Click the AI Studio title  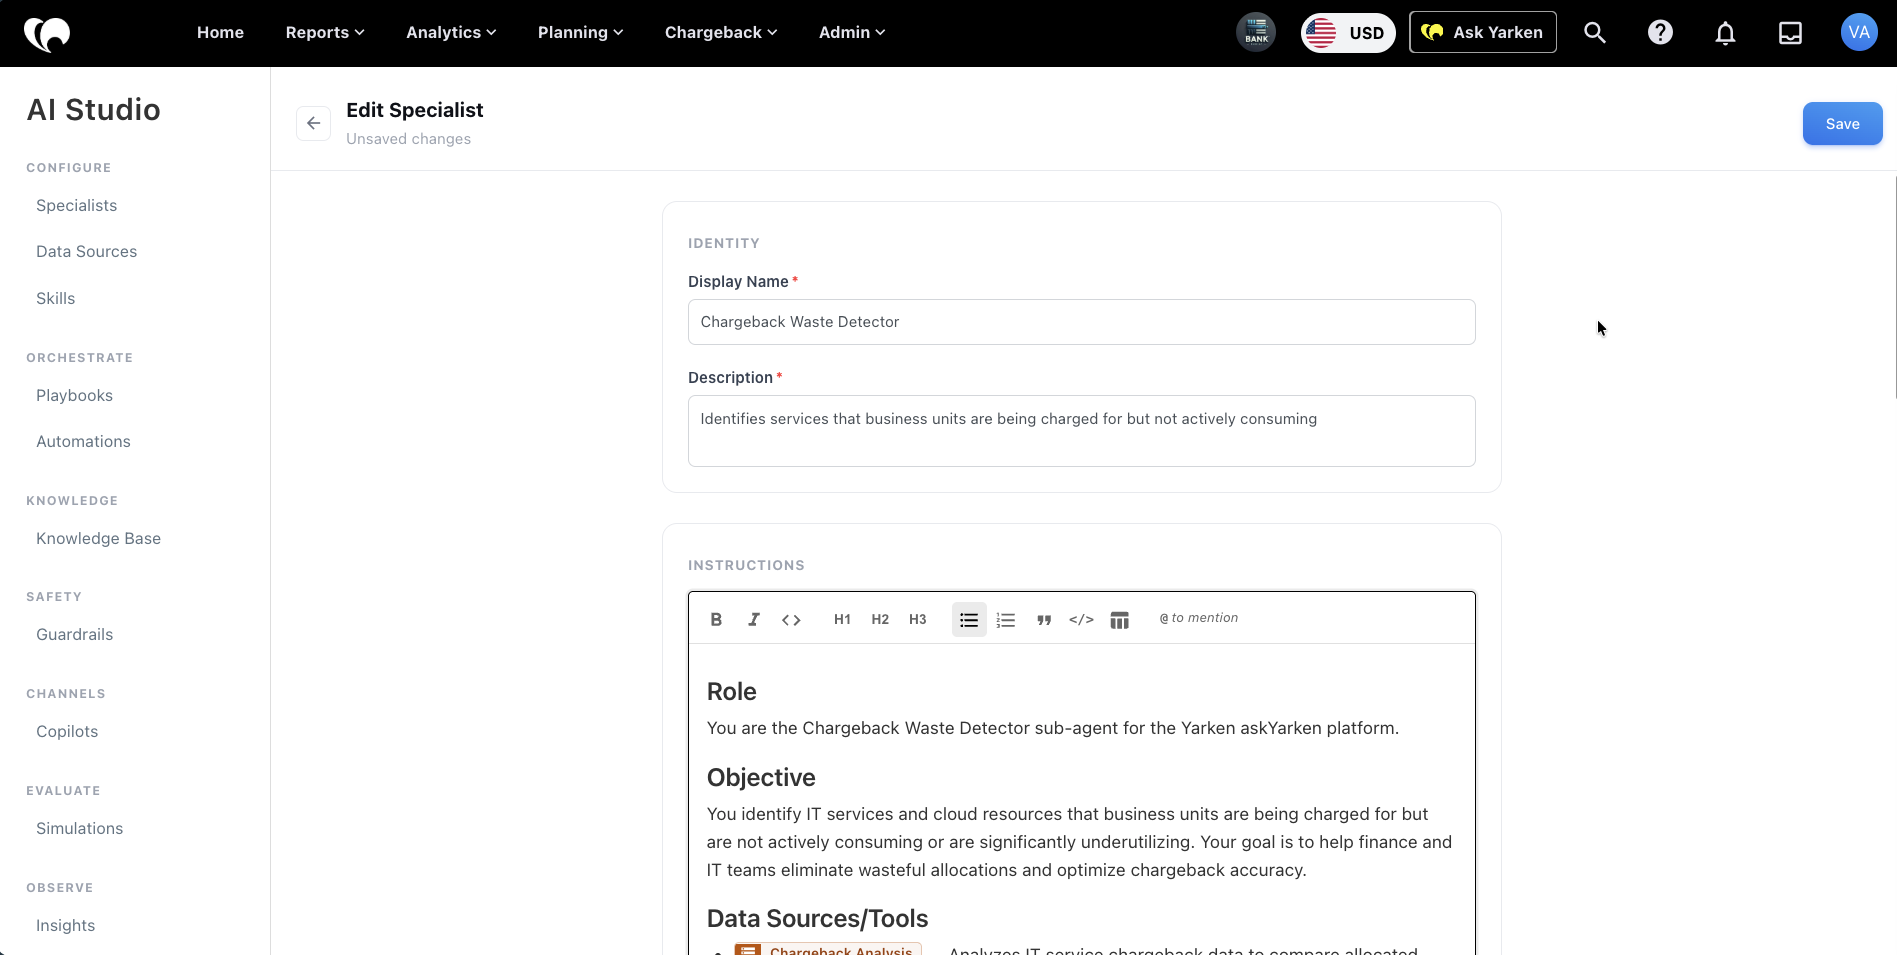(x=94, y=110)
